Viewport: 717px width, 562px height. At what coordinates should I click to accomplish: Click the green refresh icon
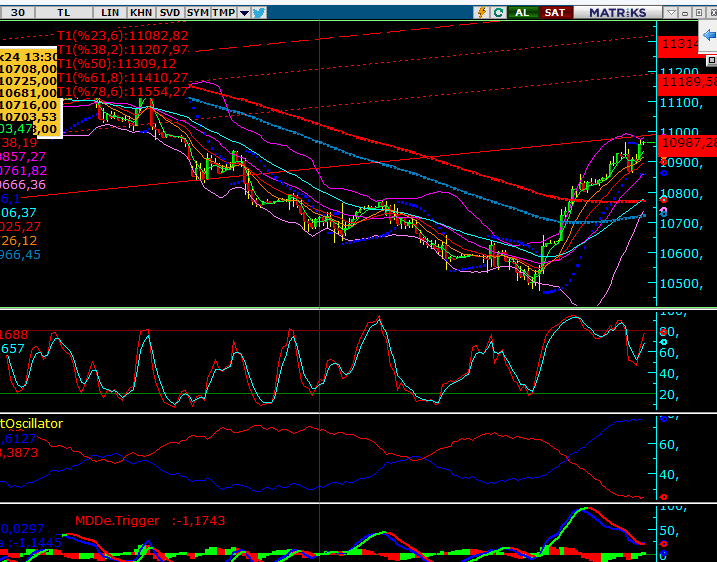click(x=498, y=12)
